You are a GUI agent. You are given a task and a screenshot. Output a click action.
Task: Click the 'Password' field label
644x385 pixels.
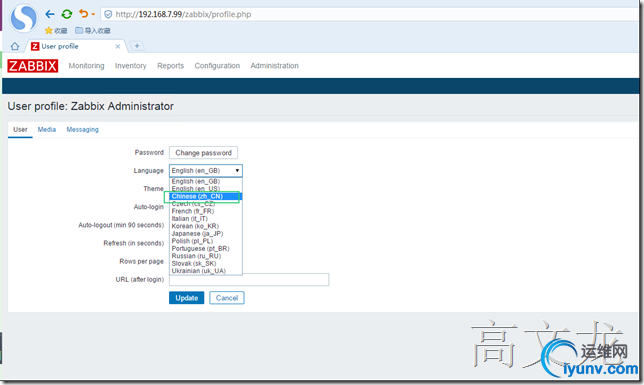point(149,152)
